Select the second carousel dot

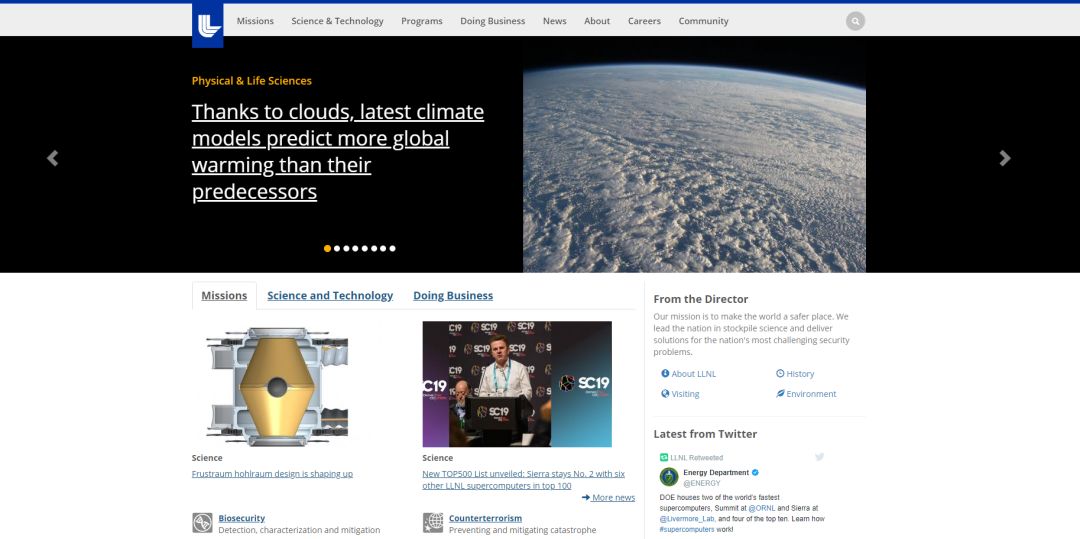coord(337,249)
